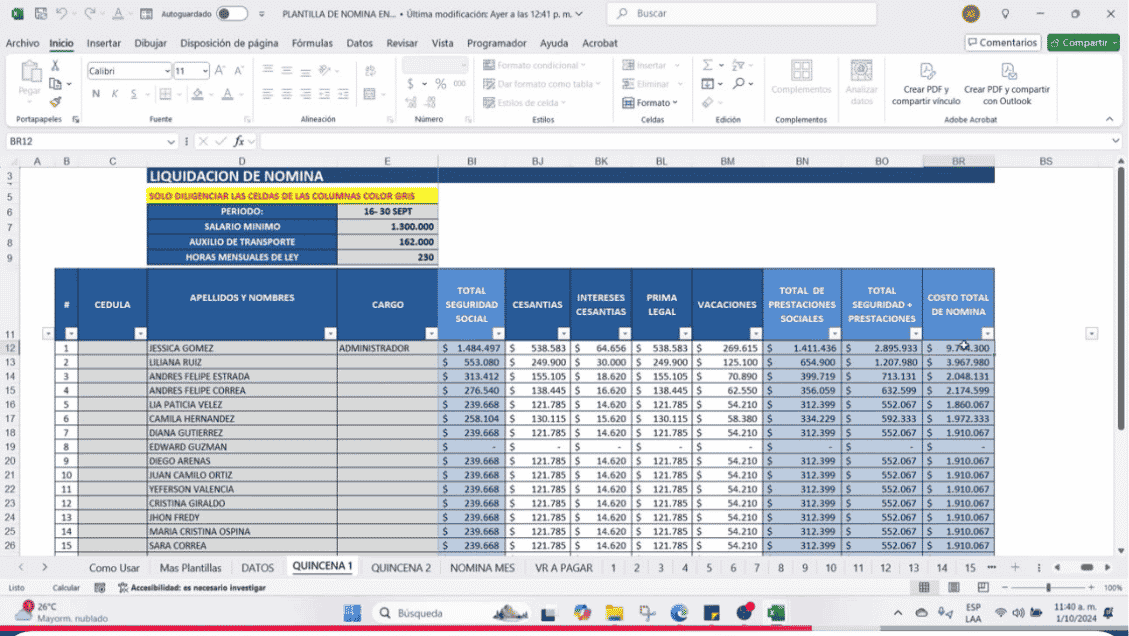Collapse the ribbon with chevron arrow
The width and height of the screenshot is (1129, 636).
pyautogui.click(x=1110, y=120)
